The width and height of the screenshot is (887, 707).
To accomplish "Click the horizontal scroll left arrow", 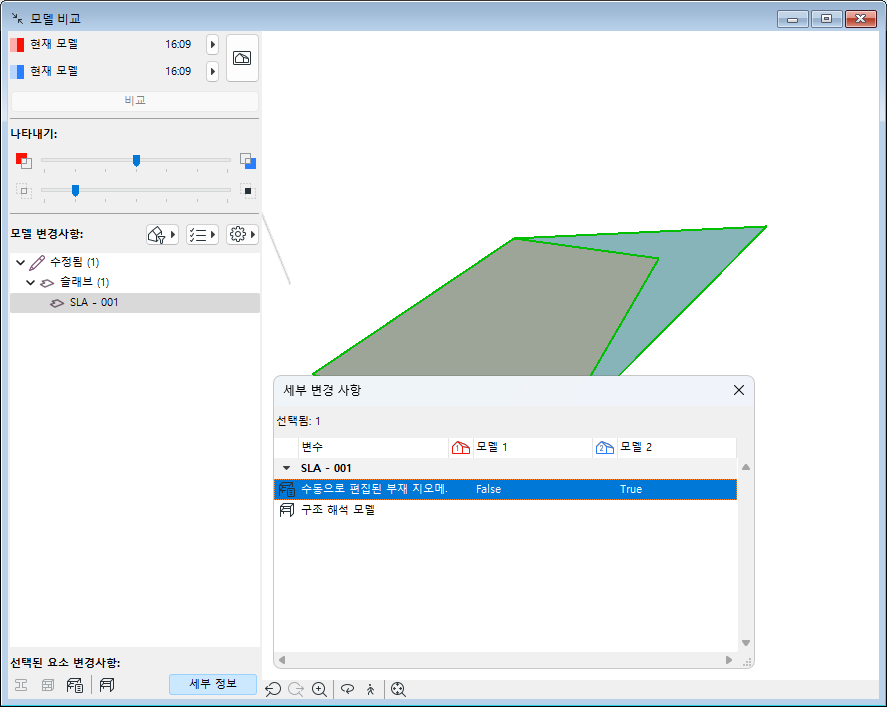I will 282,660.
